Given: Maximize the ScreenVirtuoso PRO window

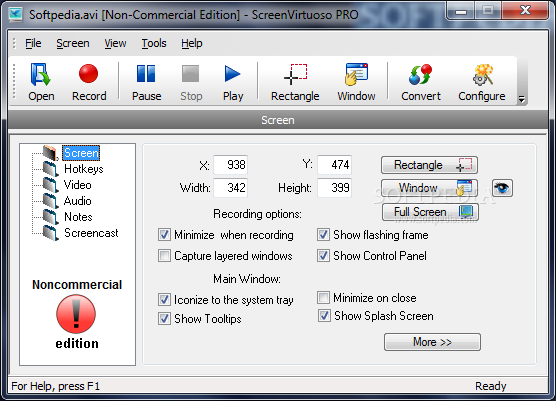Looking at the screenshot, I should [488, 11].
